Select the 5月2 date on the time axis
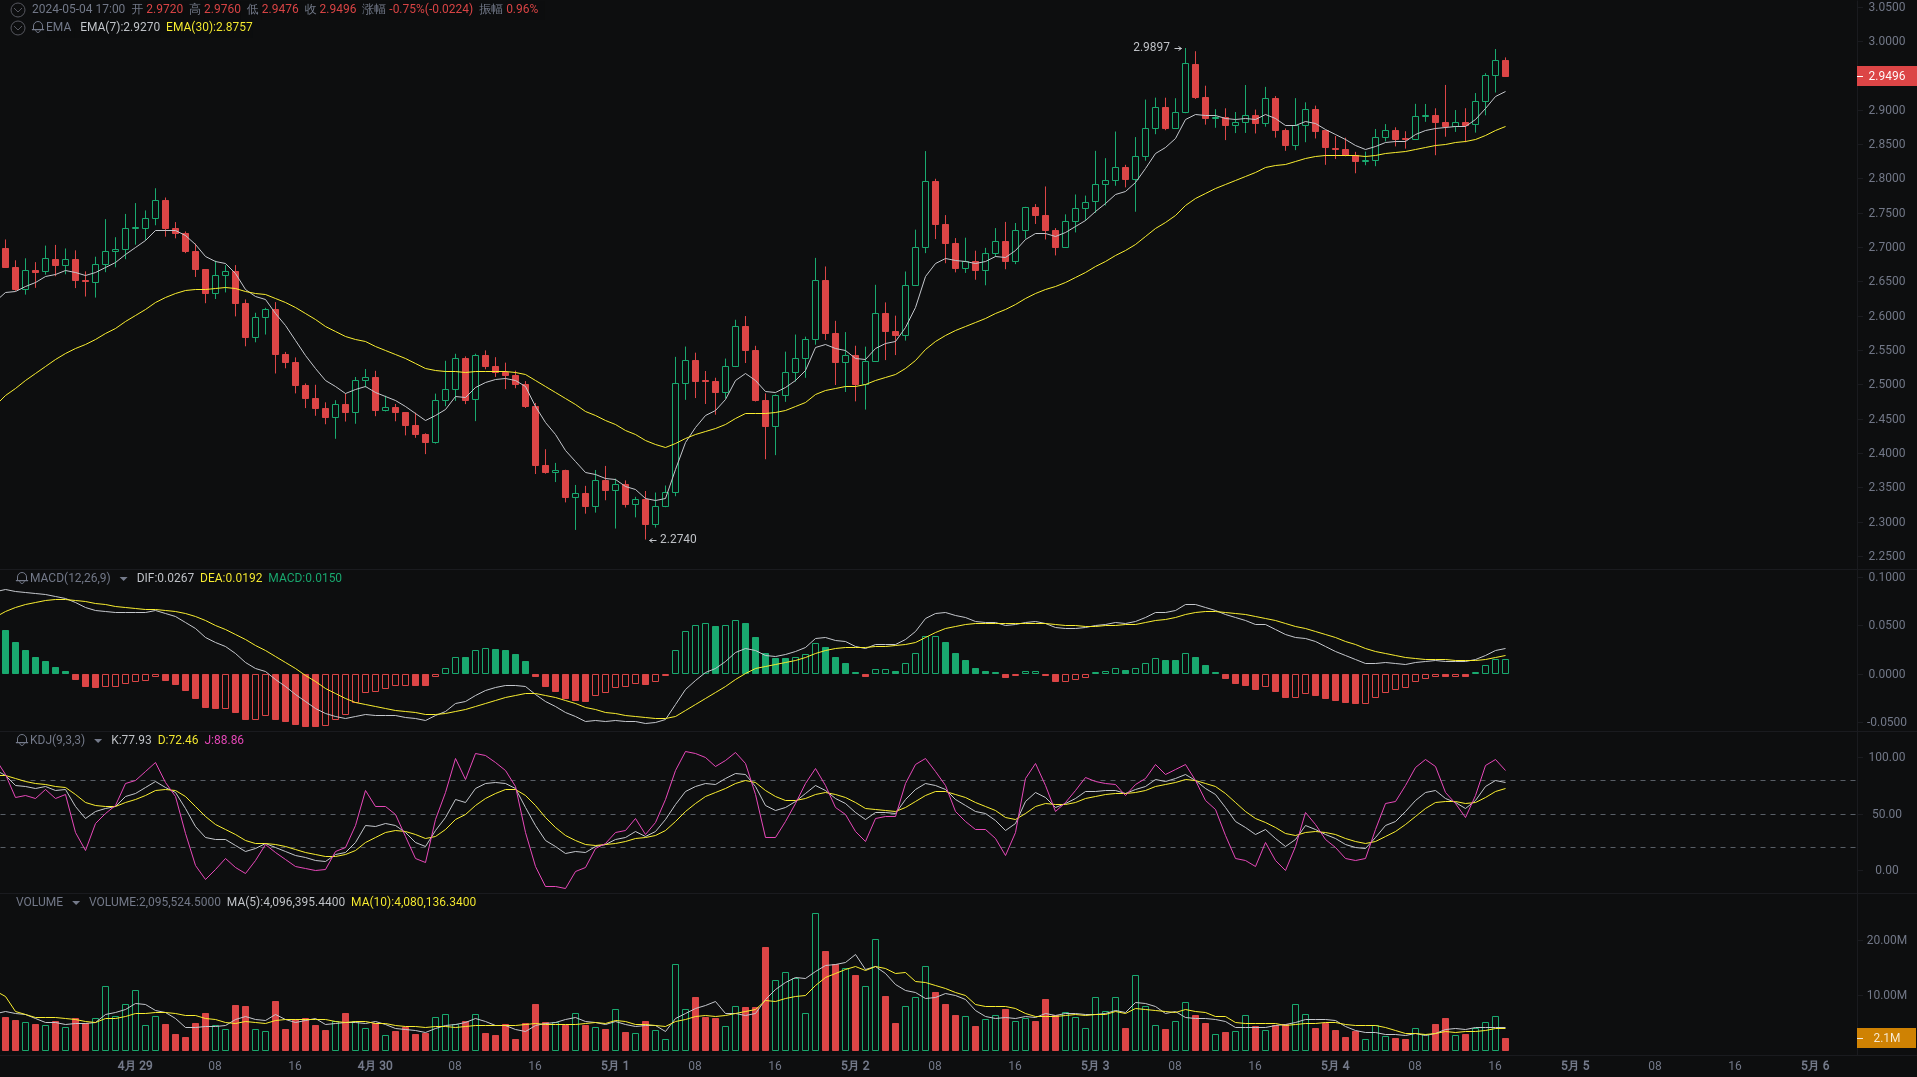This screenshot has height=1077, width=1917. 855,1065
